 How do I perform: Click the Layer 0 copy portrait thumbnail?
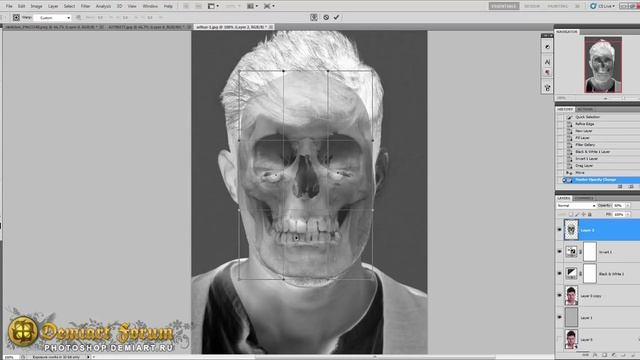(571, 296)
